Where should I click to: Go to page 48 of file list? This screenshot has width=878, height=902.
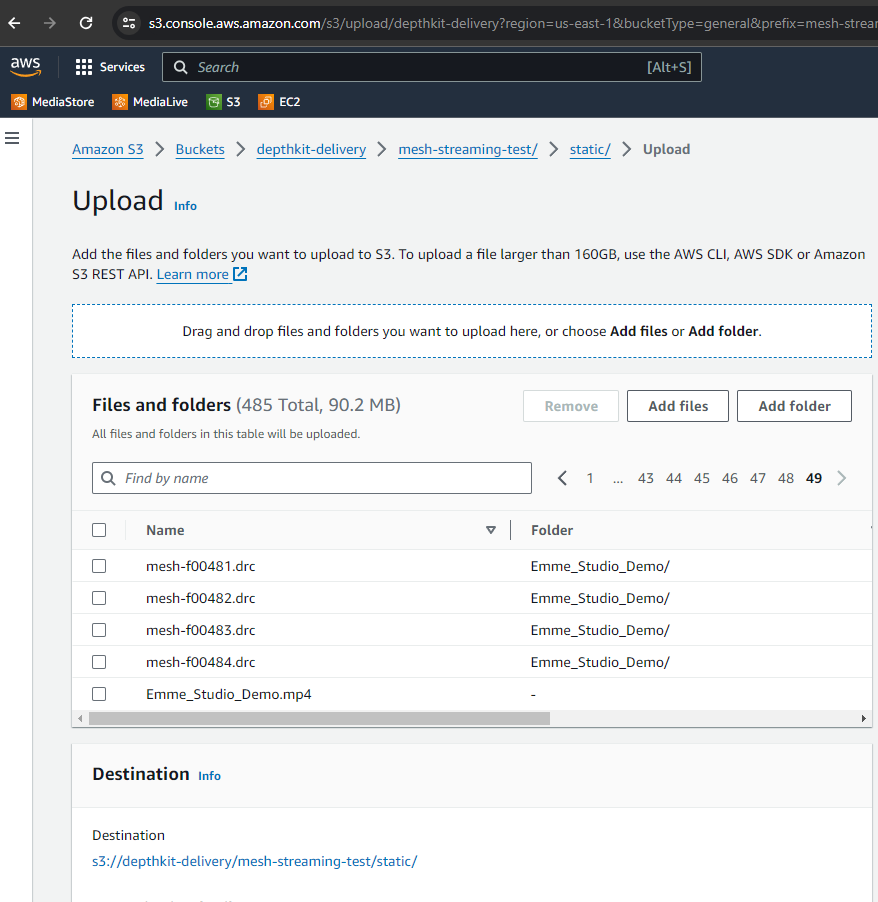click(786, 478)
